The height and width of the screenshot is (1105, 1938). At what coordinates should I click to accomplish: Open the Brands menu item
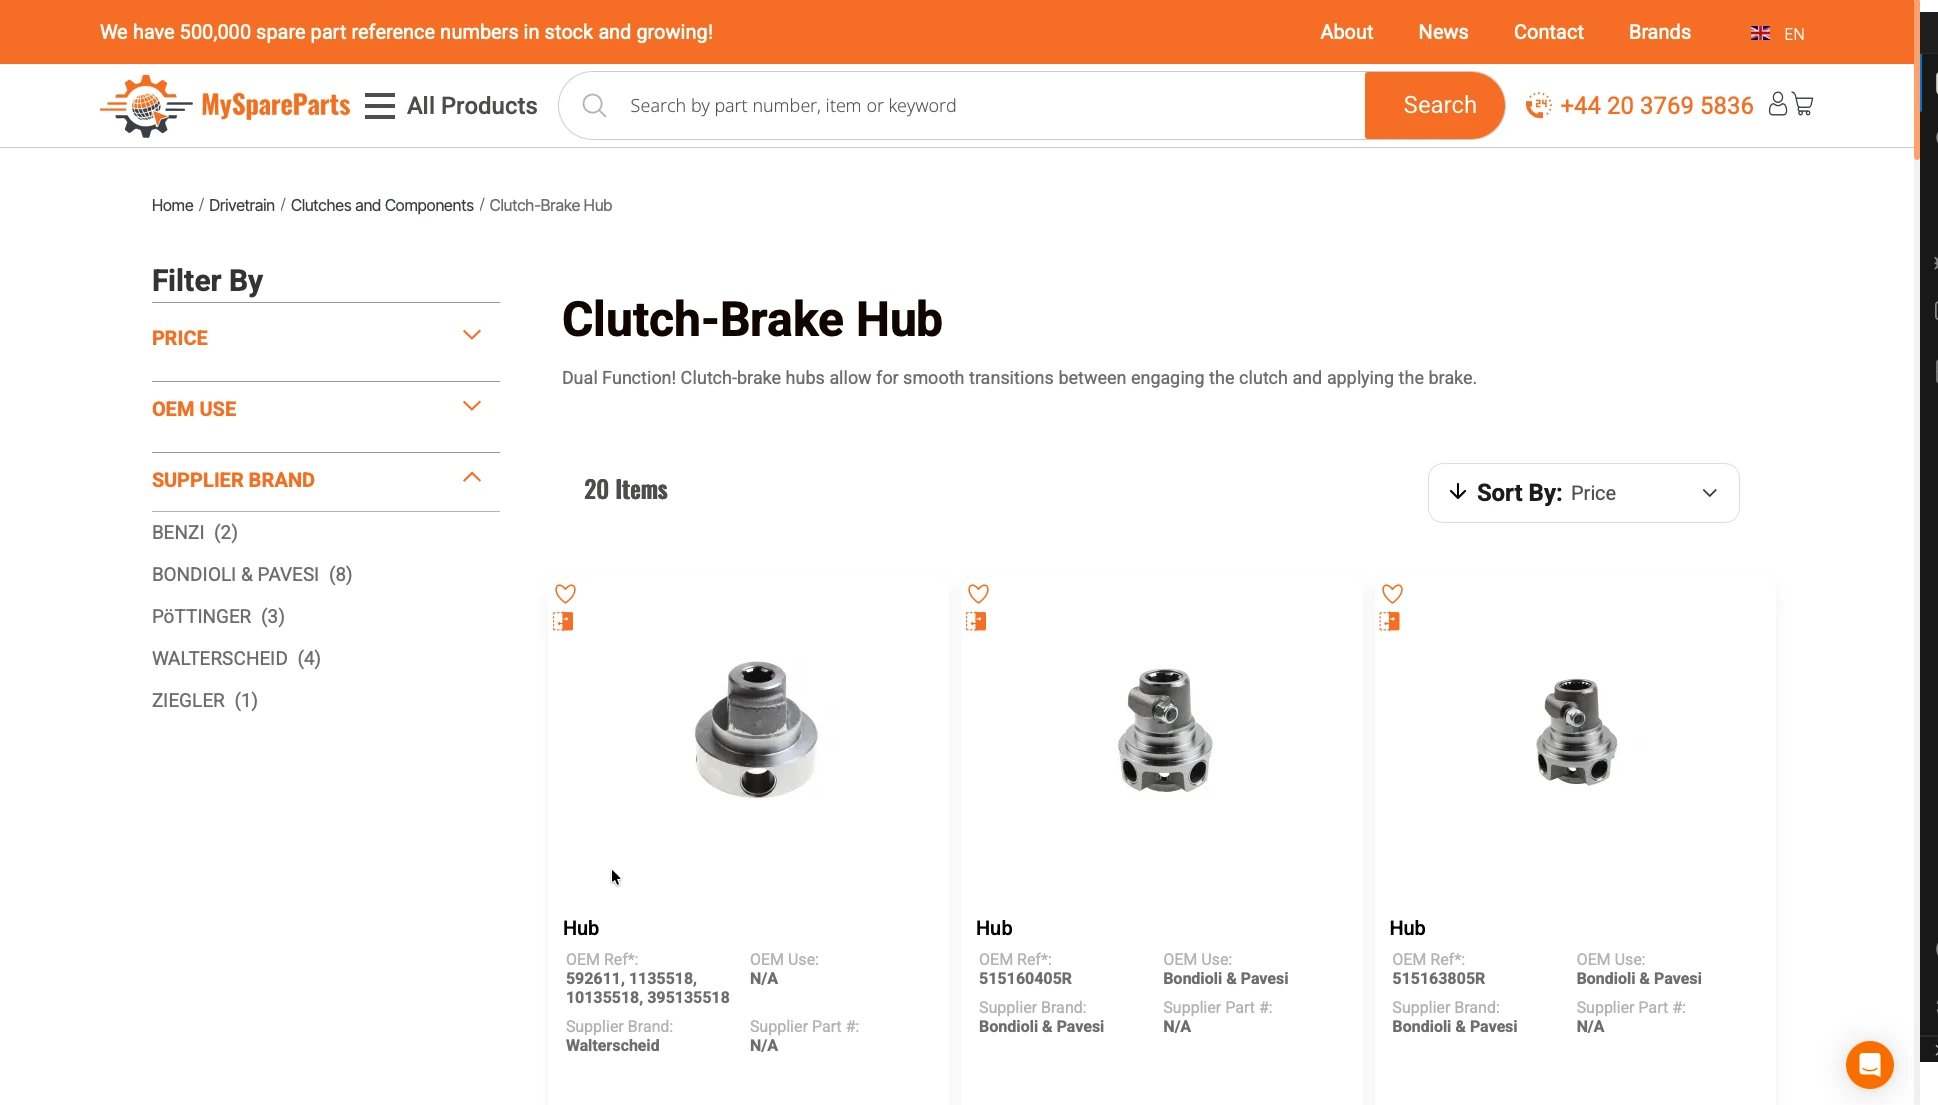[1659, 32]
